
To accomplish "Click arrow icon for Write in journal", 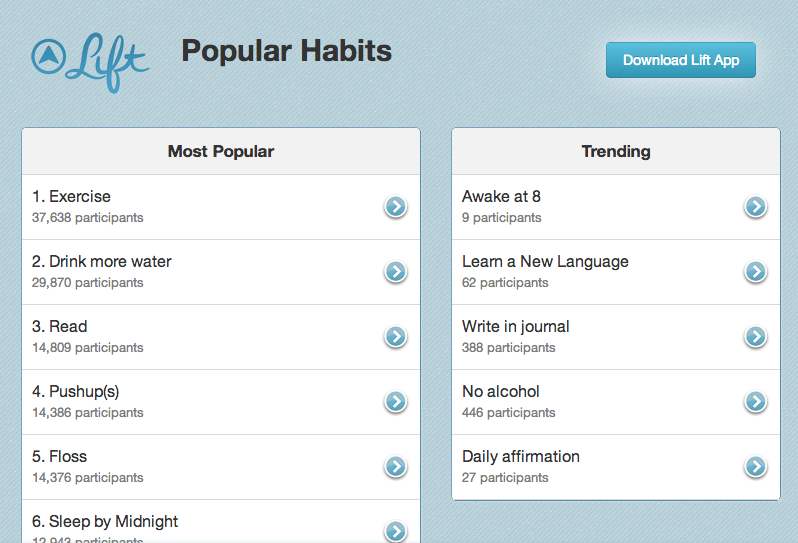I will coord(756,337).
